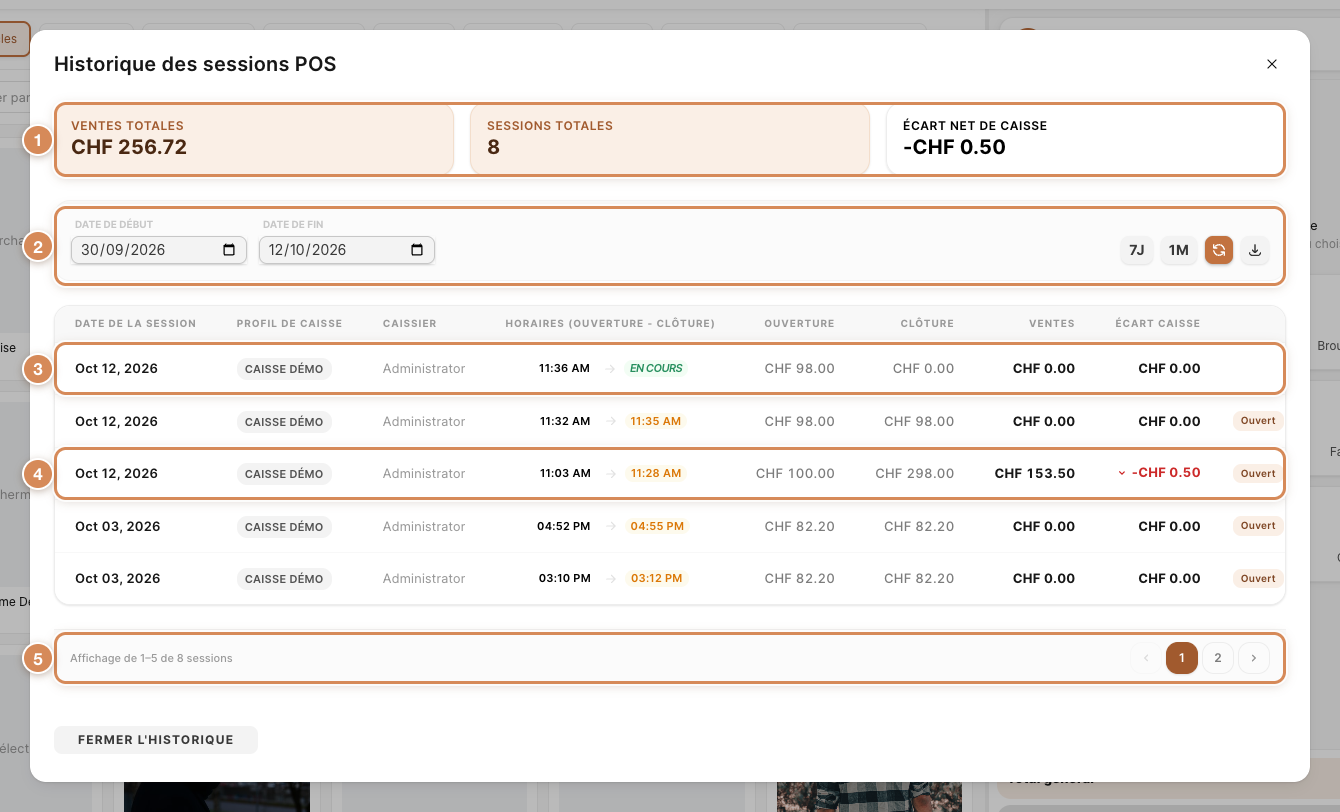Click the CHF 298.00 closing amount

pos(915,473)
